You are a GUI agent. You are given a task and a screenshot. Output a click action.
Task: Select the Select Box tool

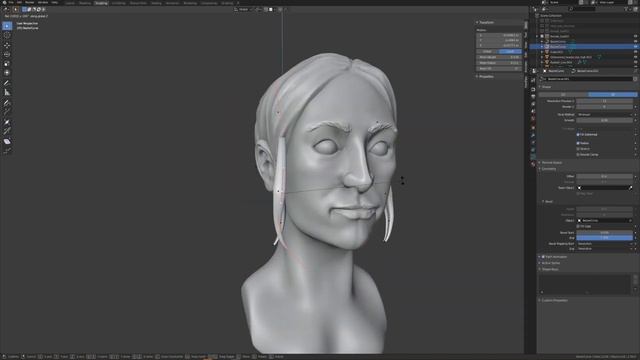(7, 26)
